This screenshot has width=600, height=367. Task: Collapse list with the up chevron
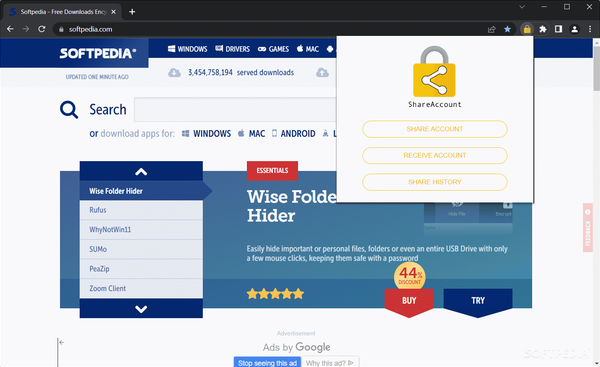(141, 171)
